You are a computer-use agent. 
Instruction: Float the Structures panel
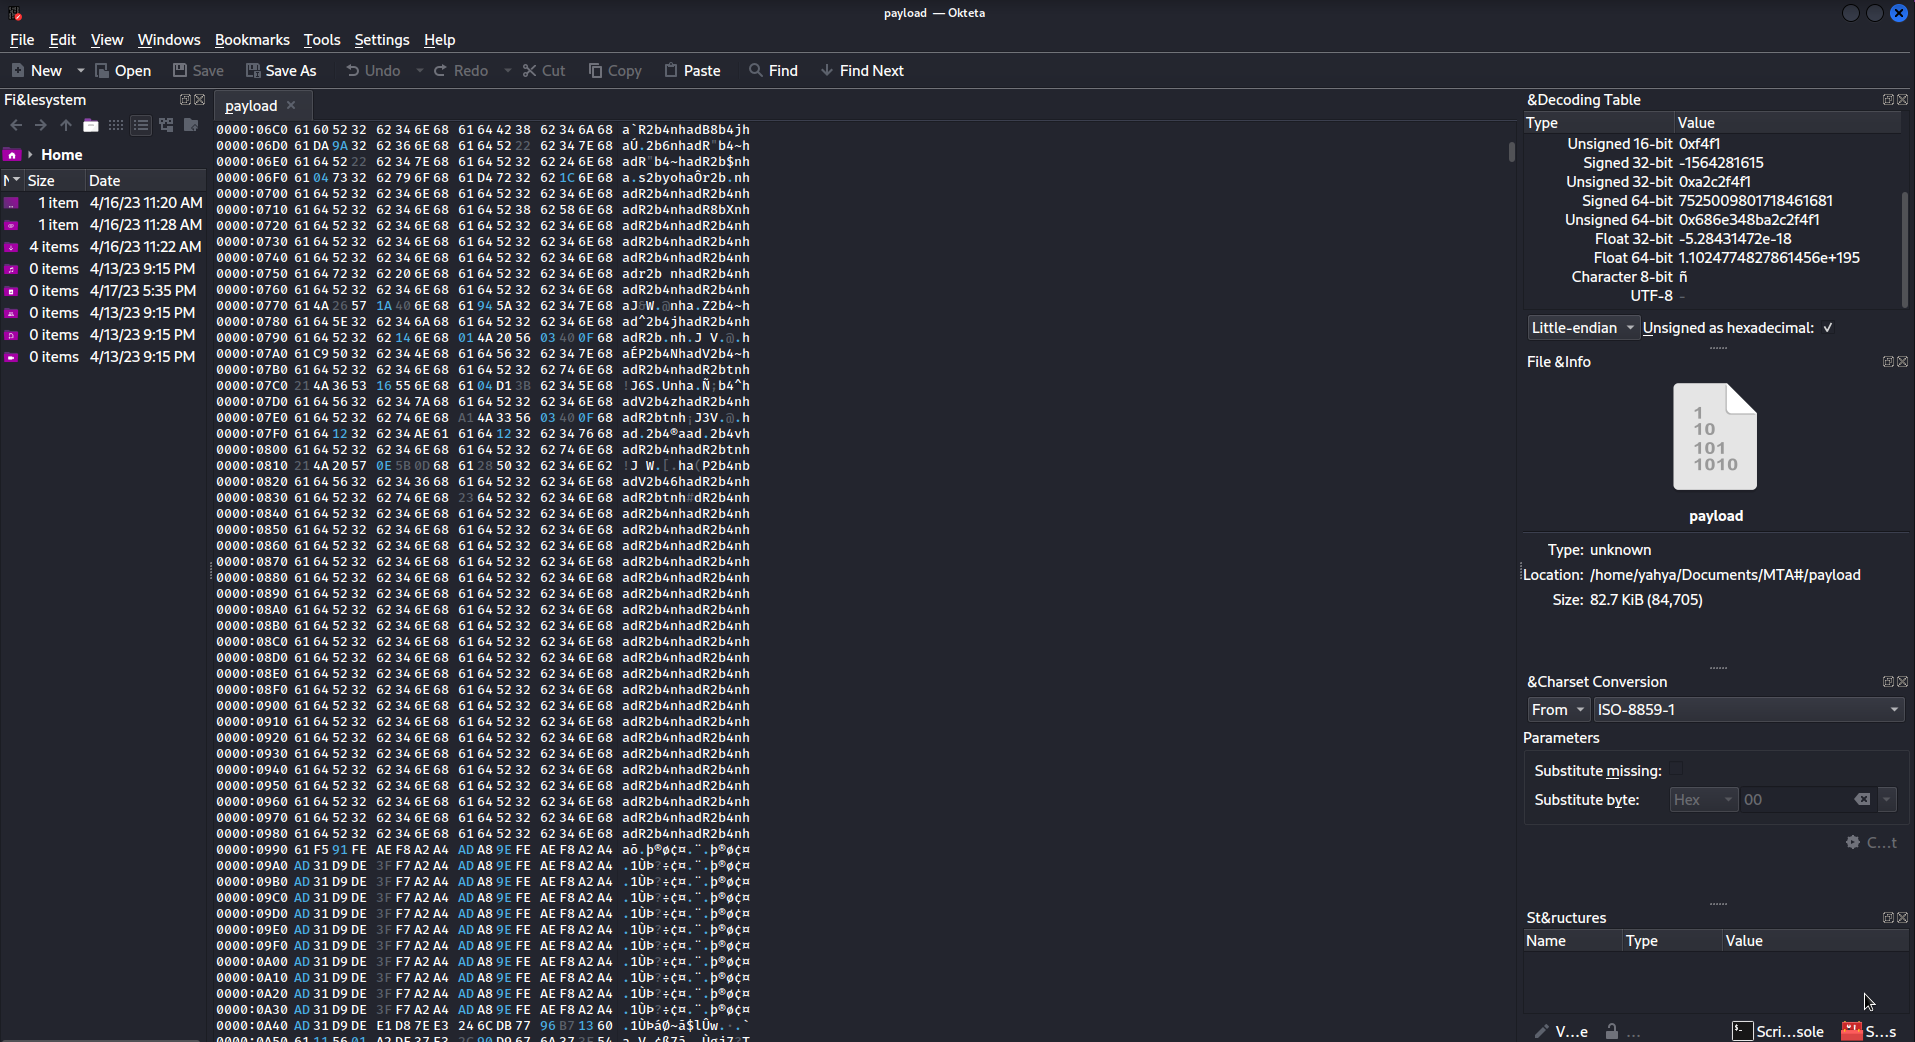[x=1888, y=918]
